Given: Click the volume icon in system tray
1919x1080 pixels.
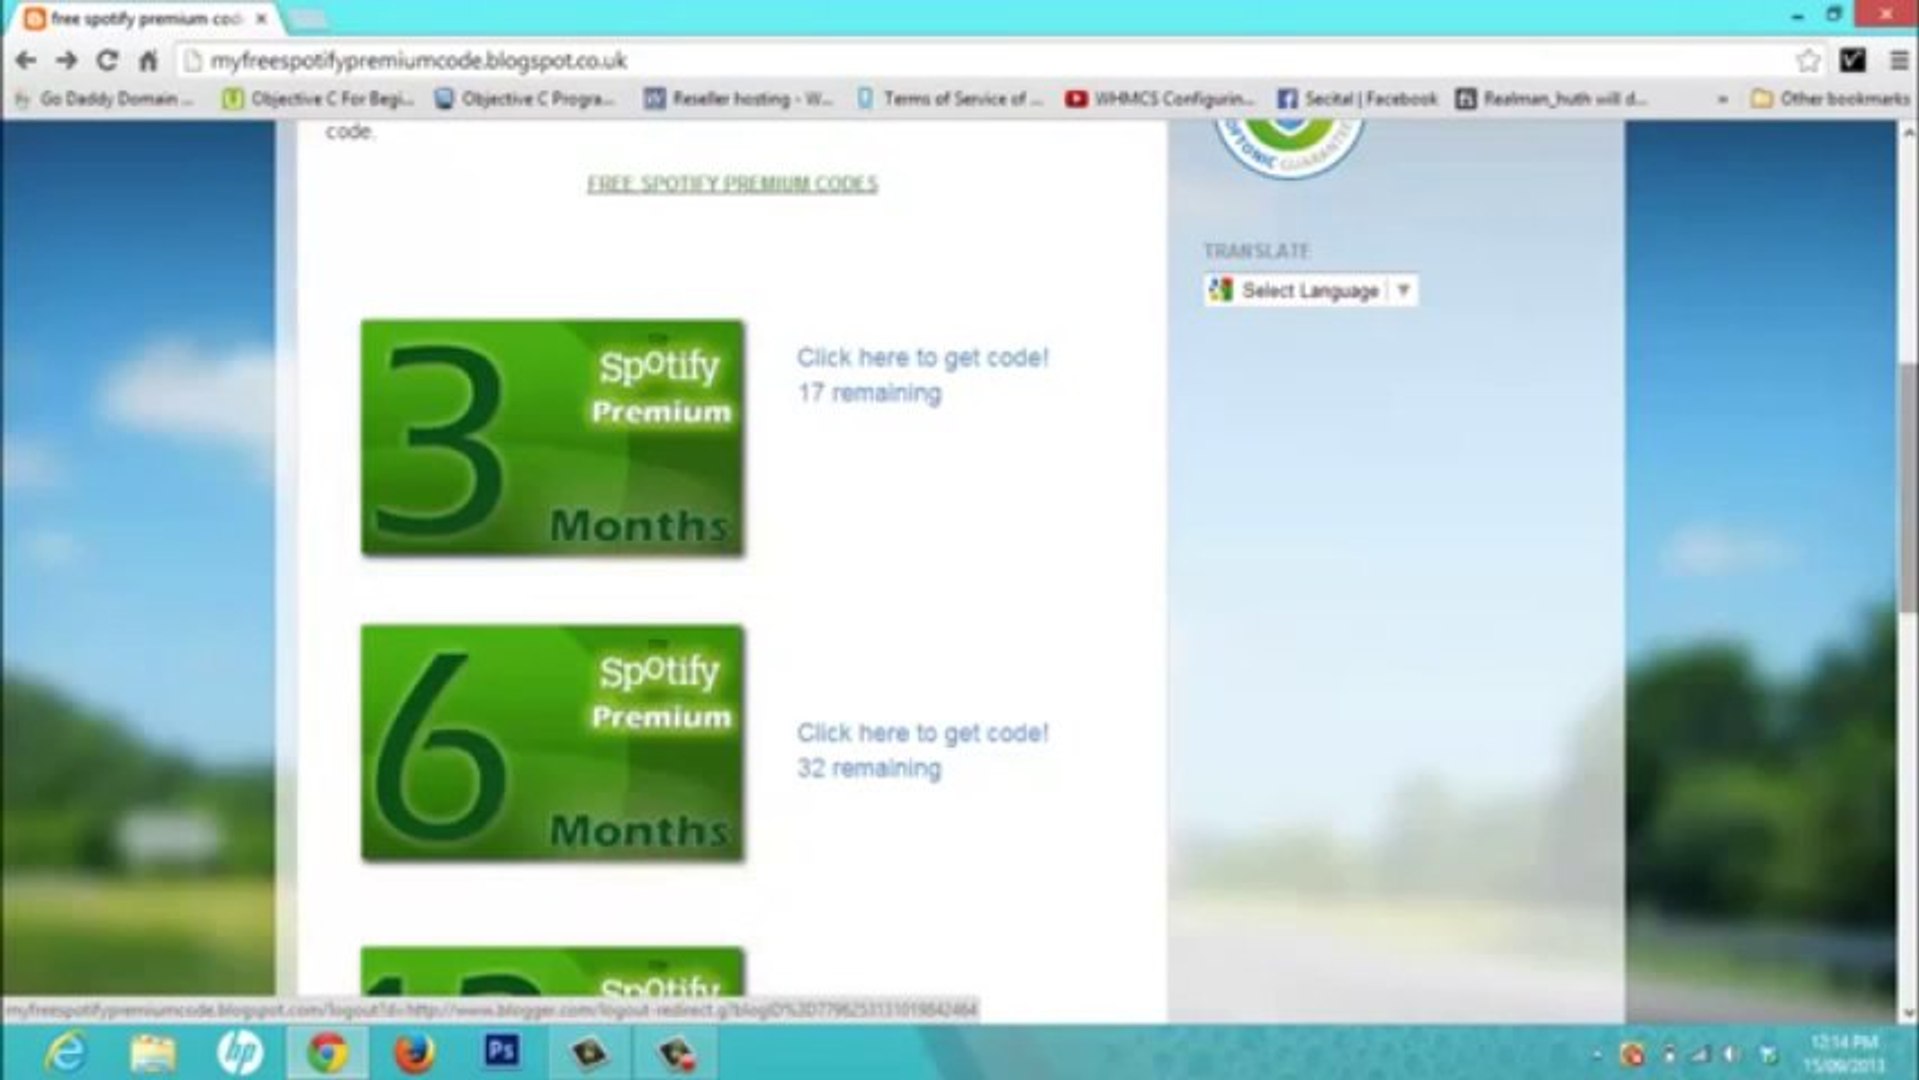Looking at the screenshot, I should [1732, 1054].
